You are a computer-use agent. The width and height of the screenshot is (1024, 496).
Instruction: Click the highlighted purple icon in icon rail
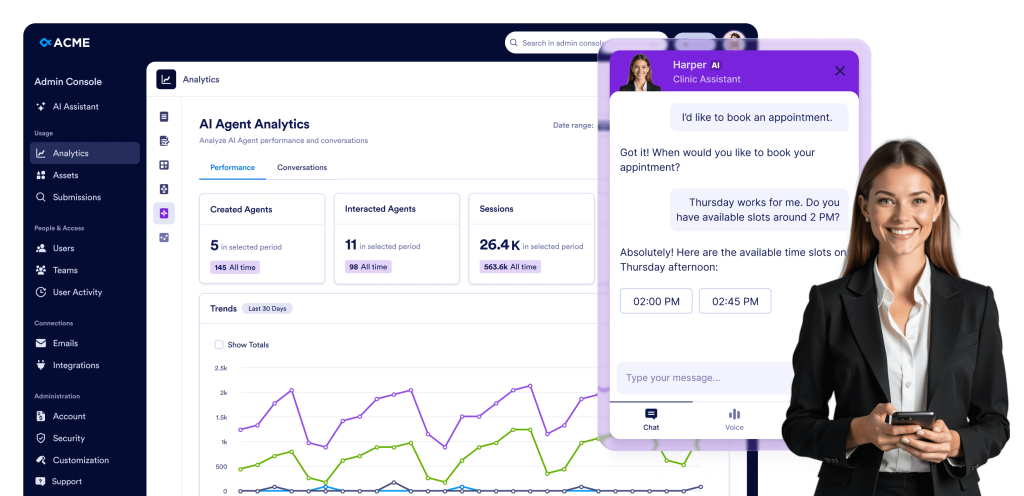pyautogui.click(x=164, y=213)
